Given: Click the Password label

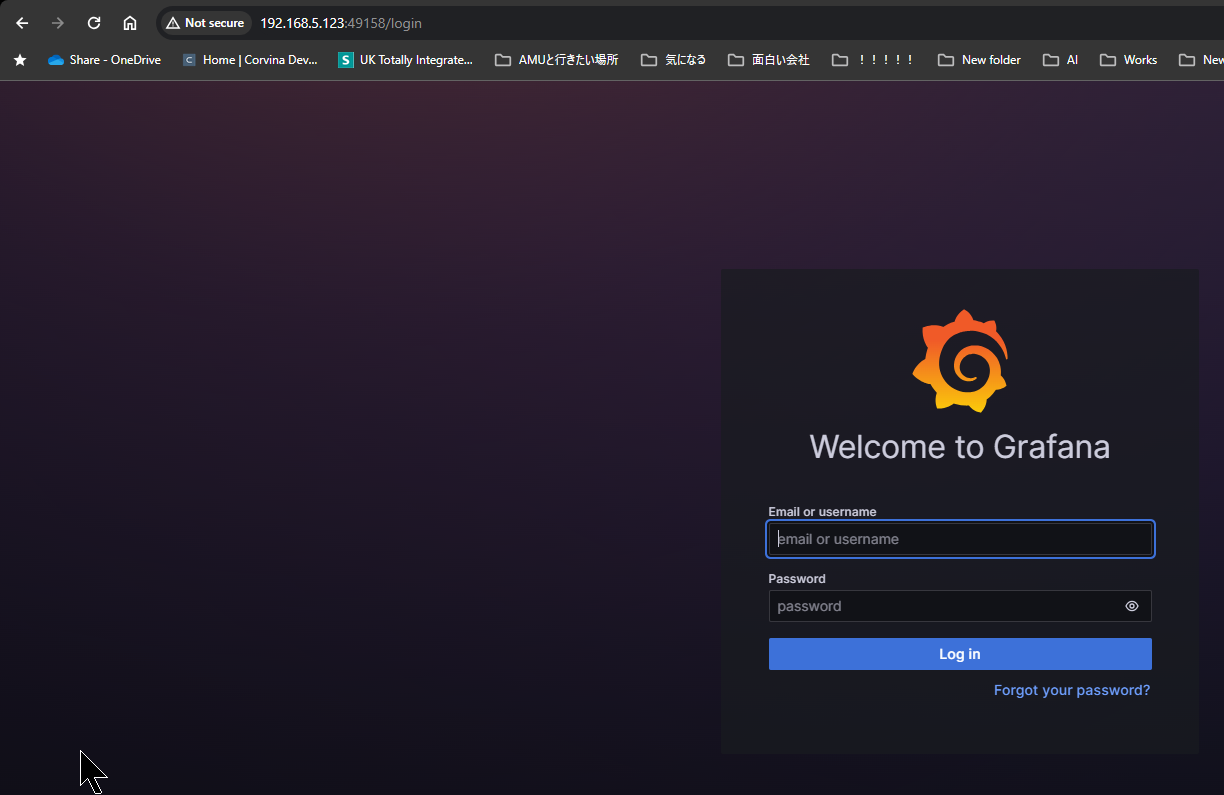Looking at the screenshot, I should click(x=797, y=579).
